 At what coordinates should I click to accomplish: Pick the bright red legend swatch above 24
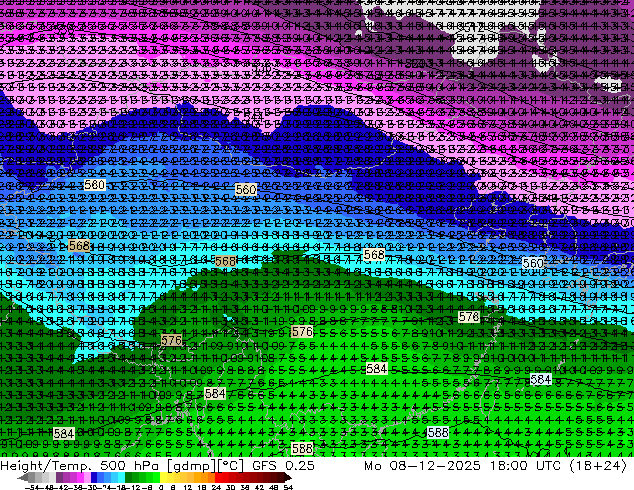[218, 477]
